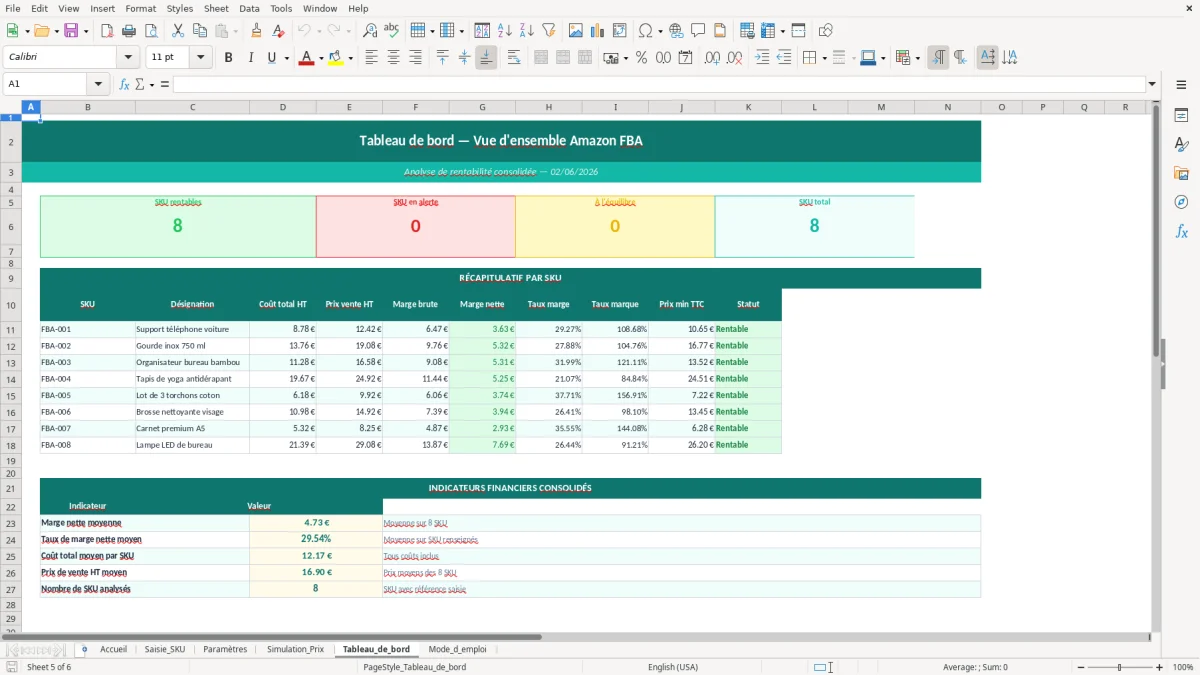Click the Spelling check icon

pyautogui.click(x=391, y=31)
